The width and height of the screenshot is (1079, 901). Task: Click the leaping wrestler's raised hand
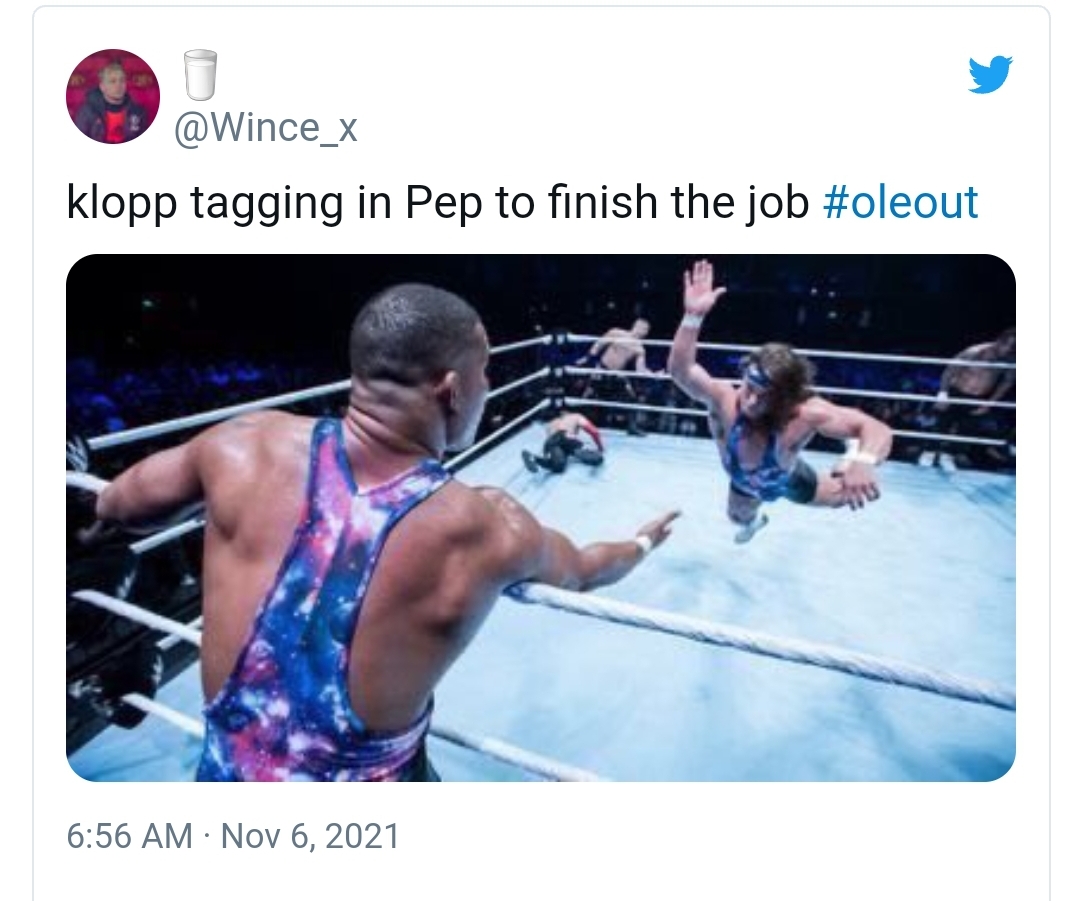point(702,285)
